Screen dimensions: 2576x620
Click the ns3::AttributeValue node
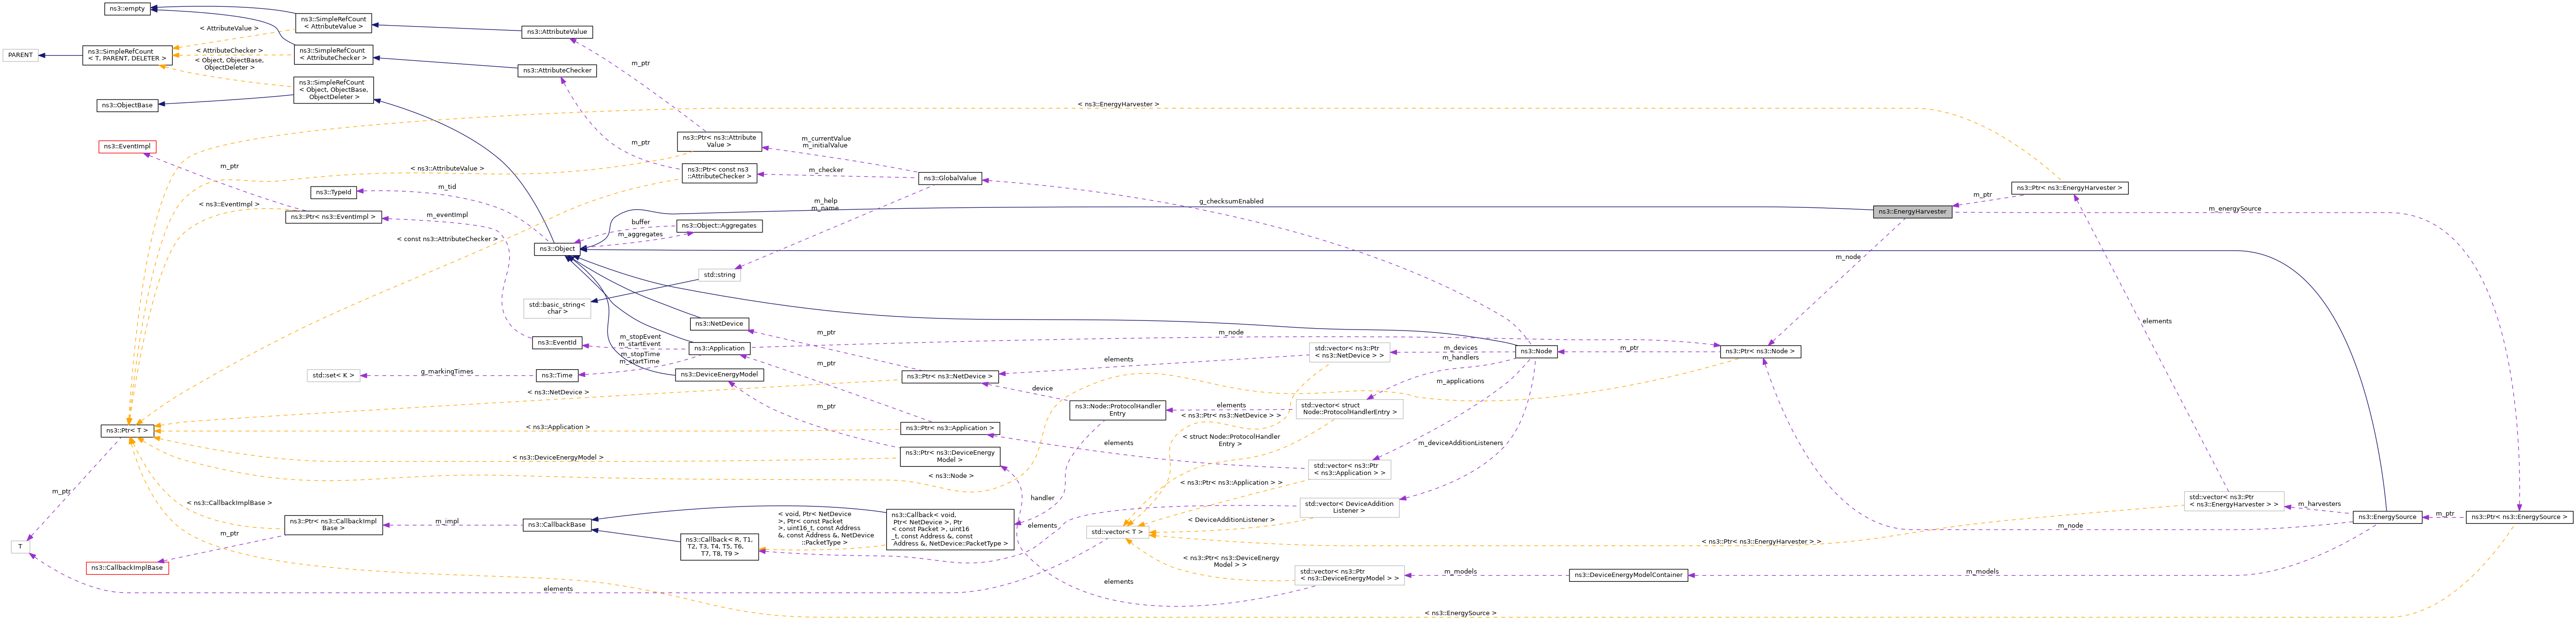tap(557, 32)
